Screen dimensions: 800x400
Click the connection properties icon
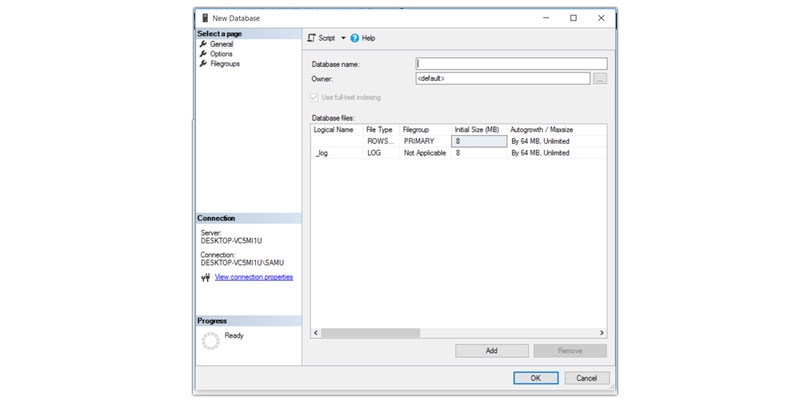tap(206, 278)
